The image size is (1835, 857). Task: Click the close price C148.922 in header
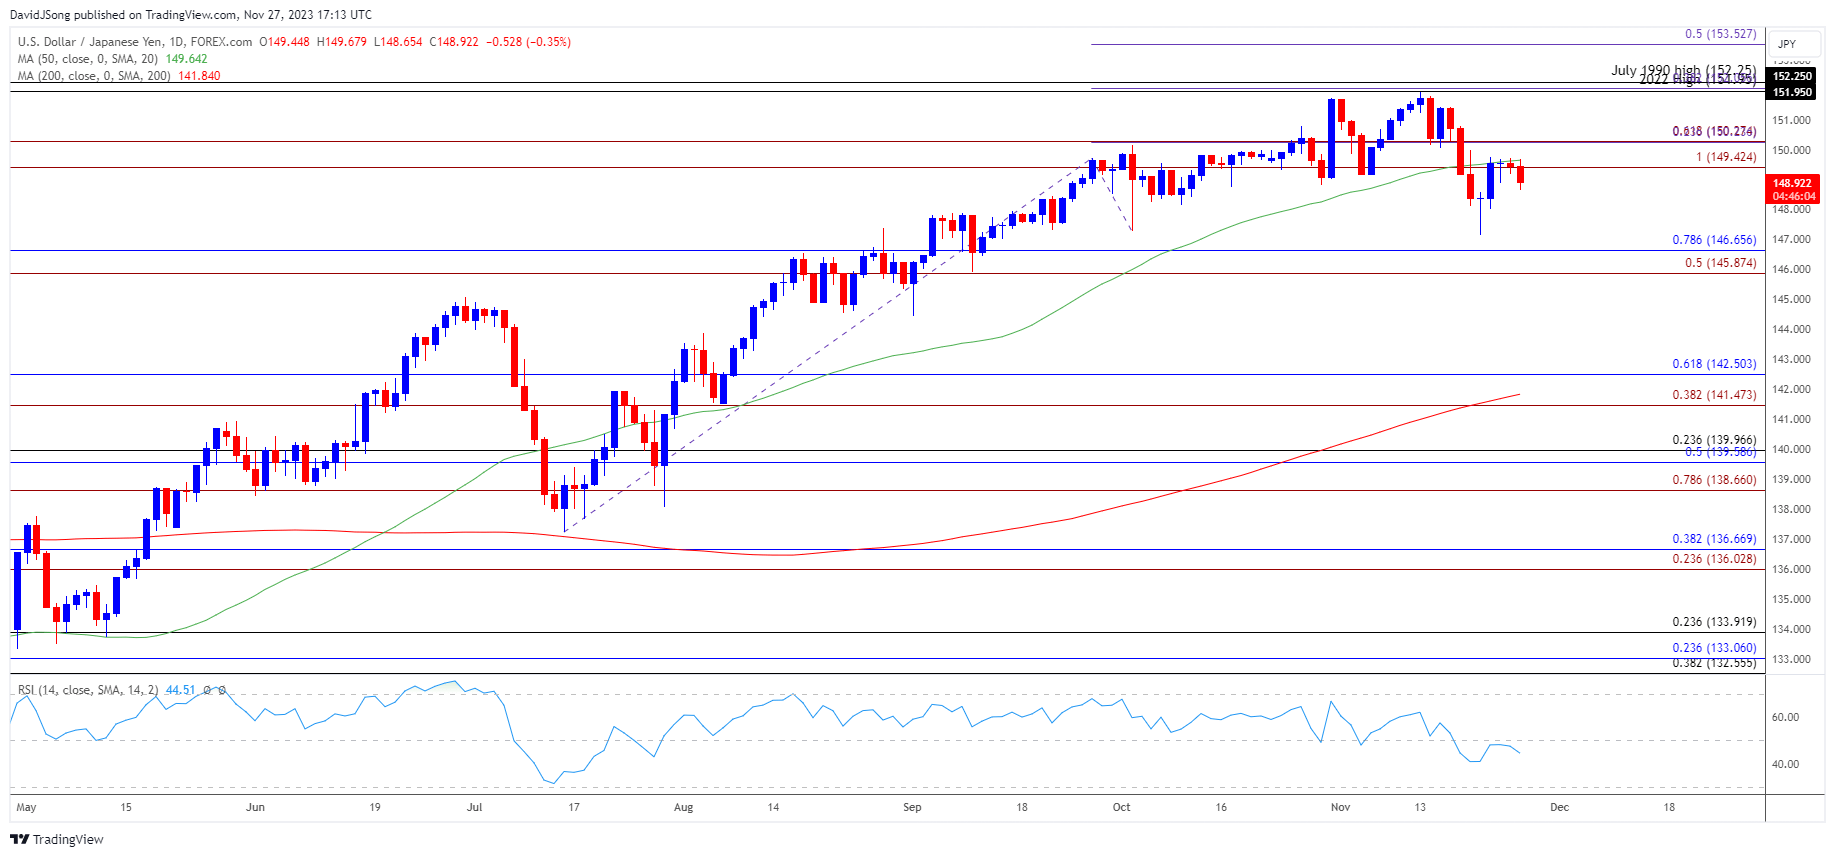pos(454,42)
